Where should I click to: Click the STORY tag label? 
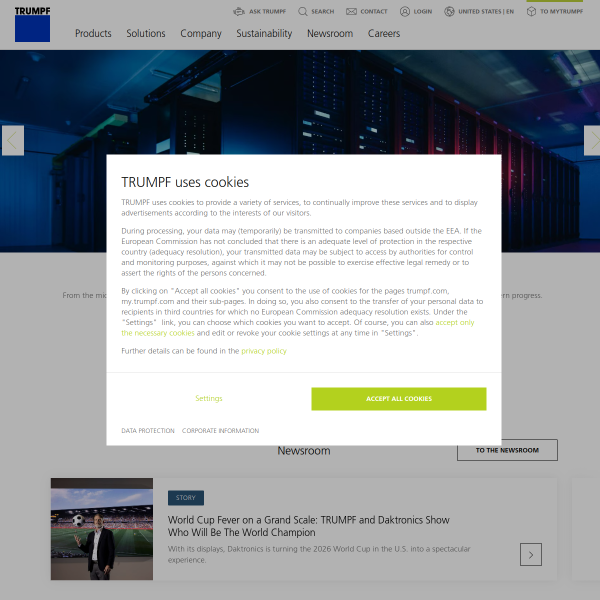[x=186, y=497]
